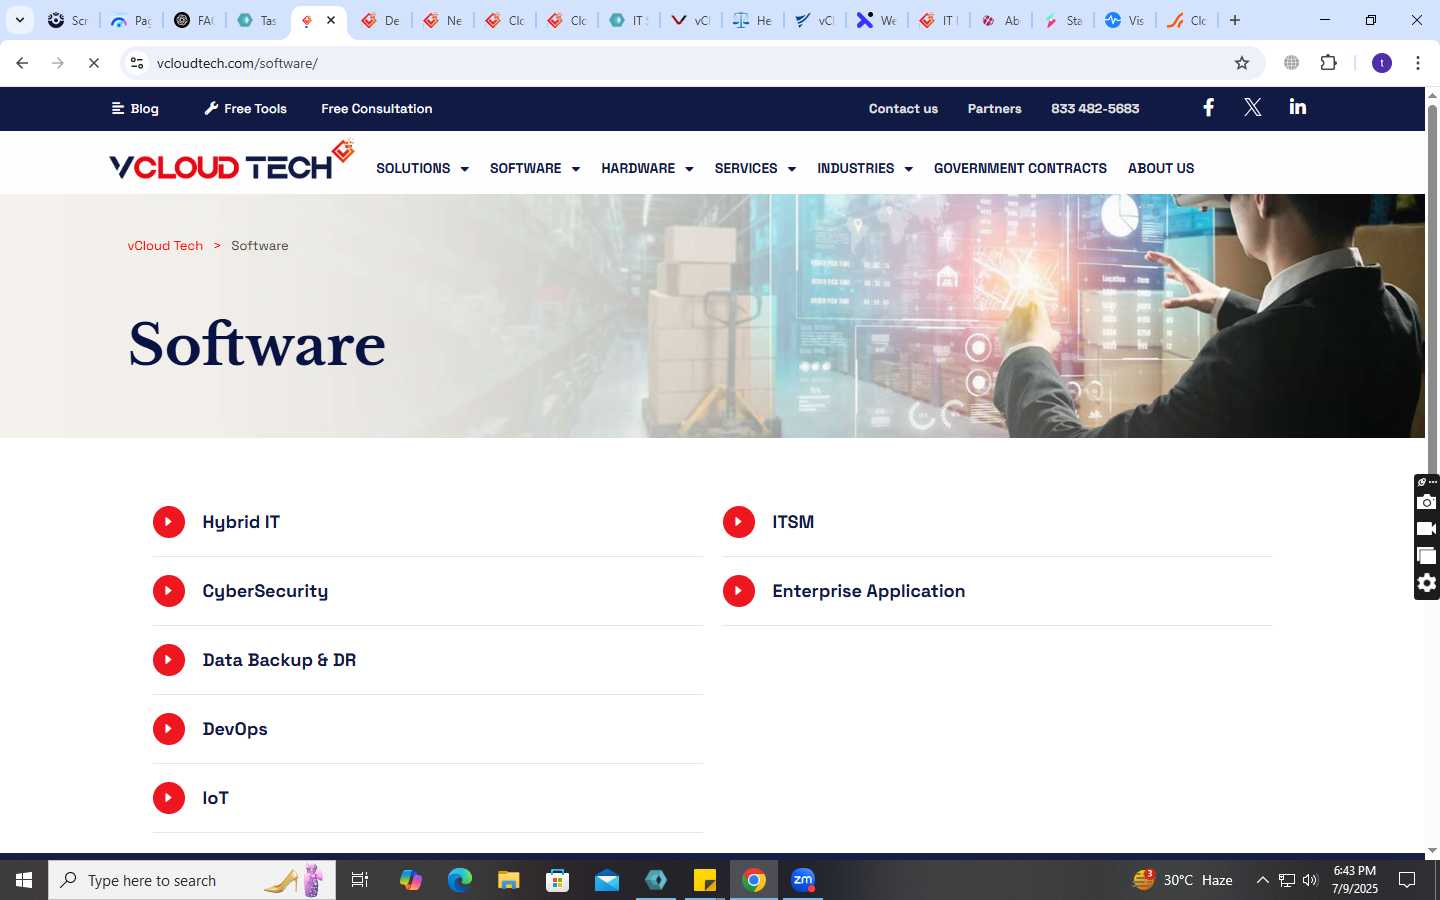The height and width of the screenshot is (900, 1440).
Task: Switch to the FAQ browser tab
Action: click(x=194, y=20)
